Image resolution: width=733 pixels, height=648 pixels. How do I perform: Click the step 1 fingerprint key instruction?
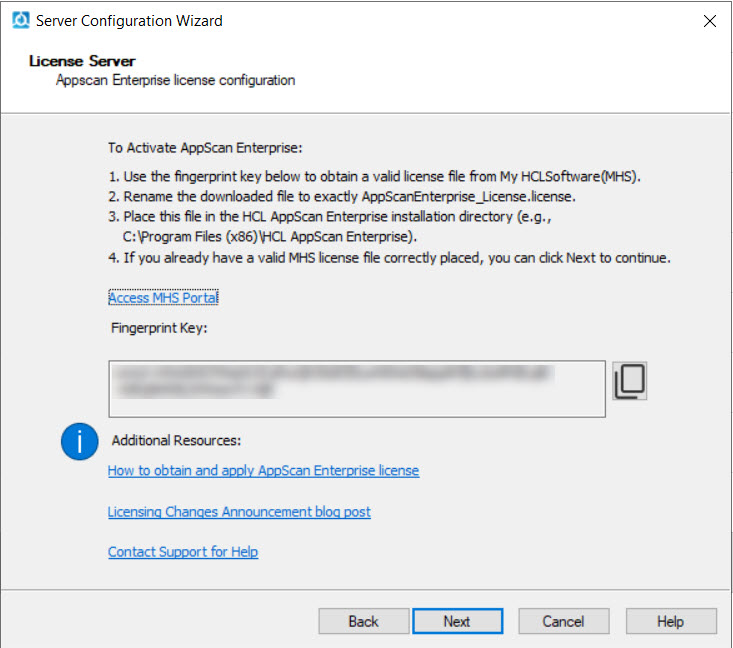click(374, 177)
